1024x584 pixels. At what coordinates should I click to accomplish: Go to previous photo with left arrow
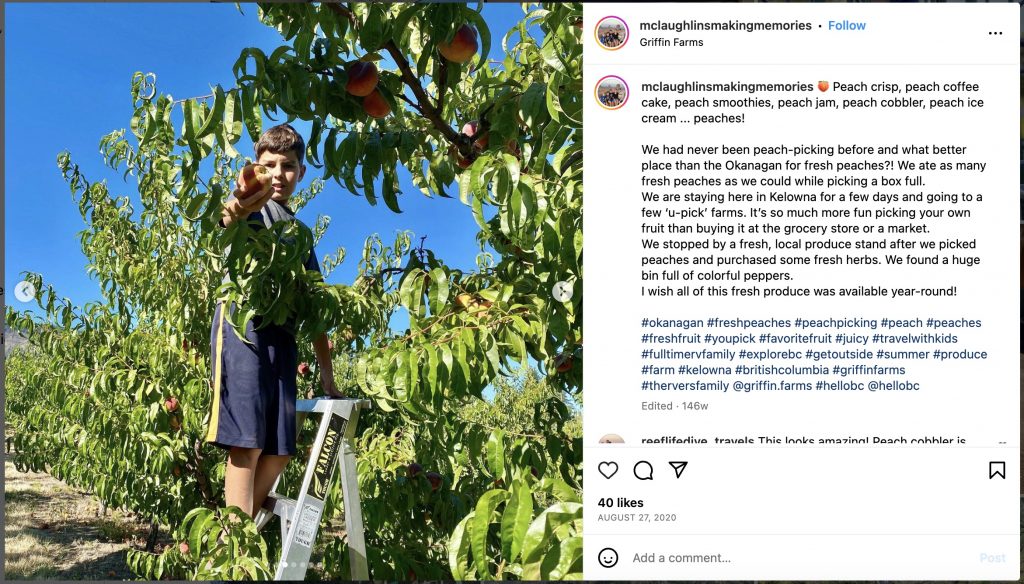(x=25, y=291)
